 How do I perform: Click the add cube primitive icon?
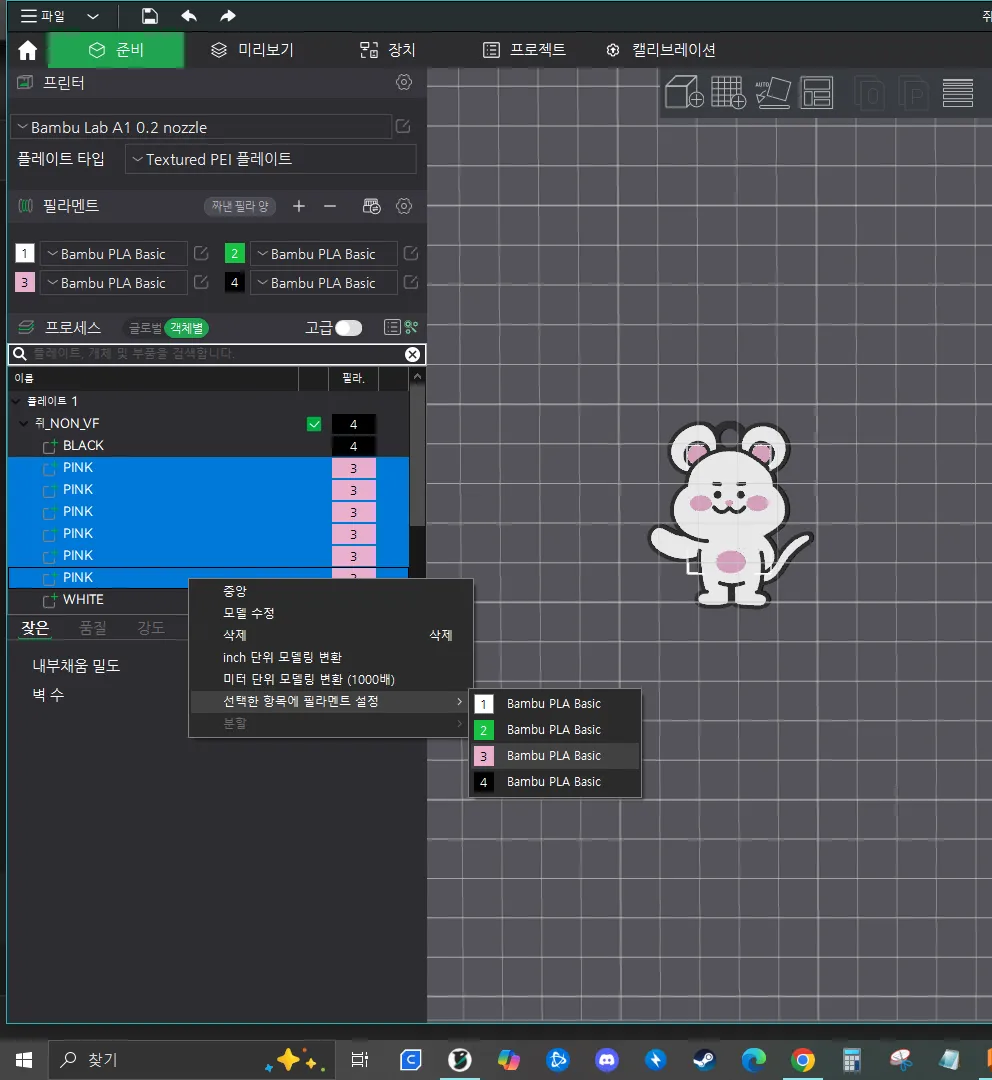coord(683,92)
